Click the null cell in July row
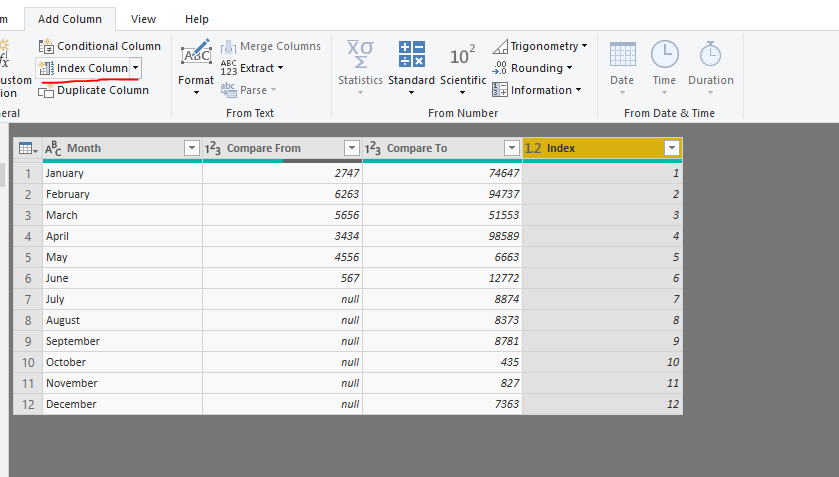Image resolution: width=839 pixels, height=477 pixels. pos(282,299)
